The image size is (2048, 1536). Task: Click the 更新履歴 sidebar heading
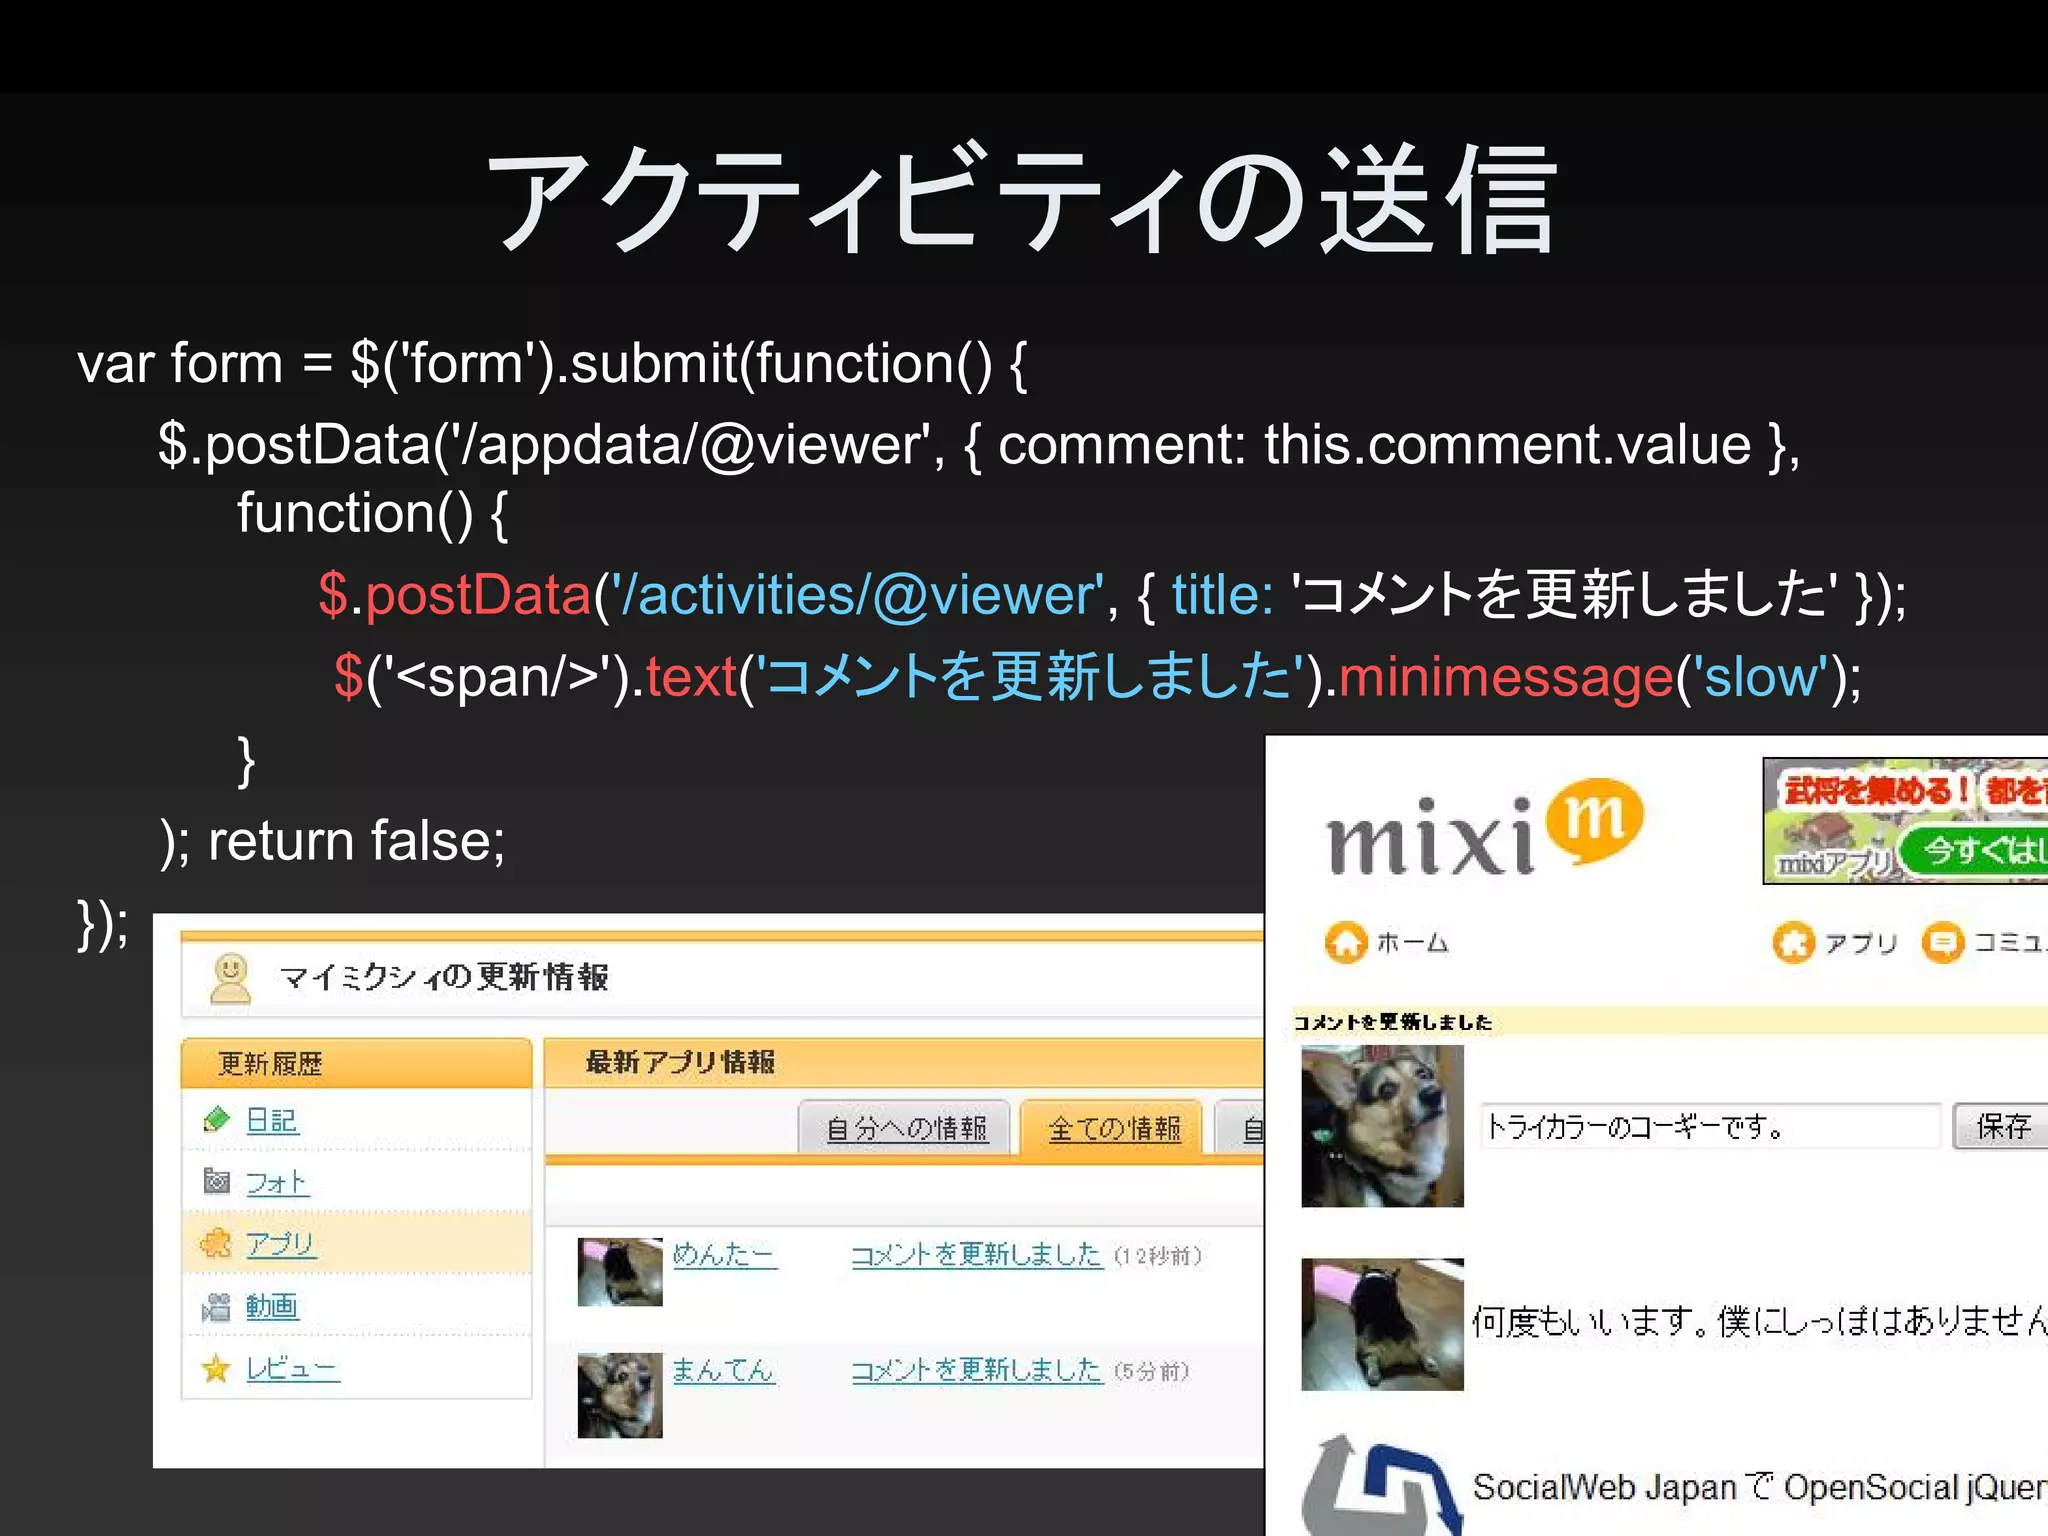coord(270,1063)
